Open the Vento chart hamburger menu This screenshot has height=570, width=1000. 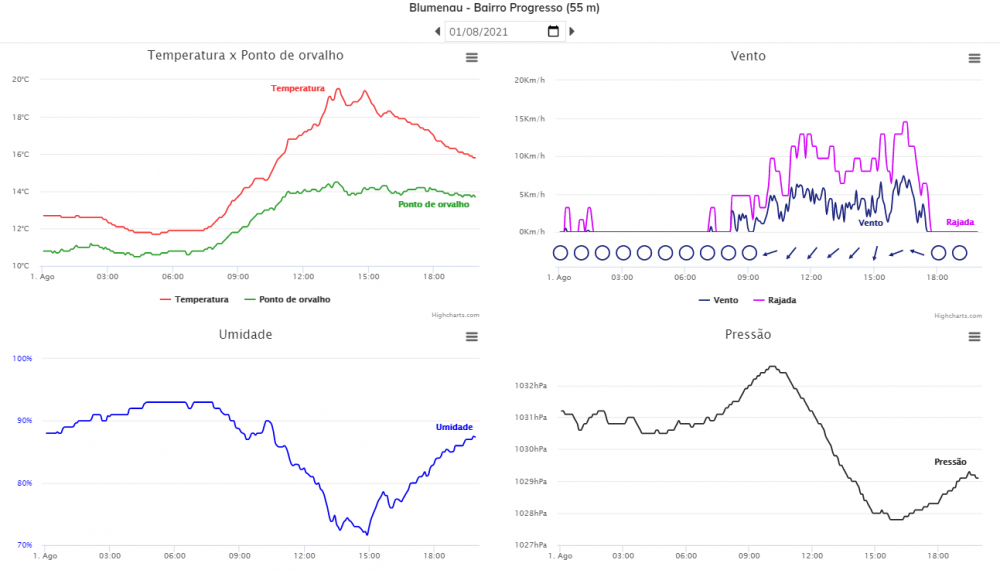pos(974,58)
